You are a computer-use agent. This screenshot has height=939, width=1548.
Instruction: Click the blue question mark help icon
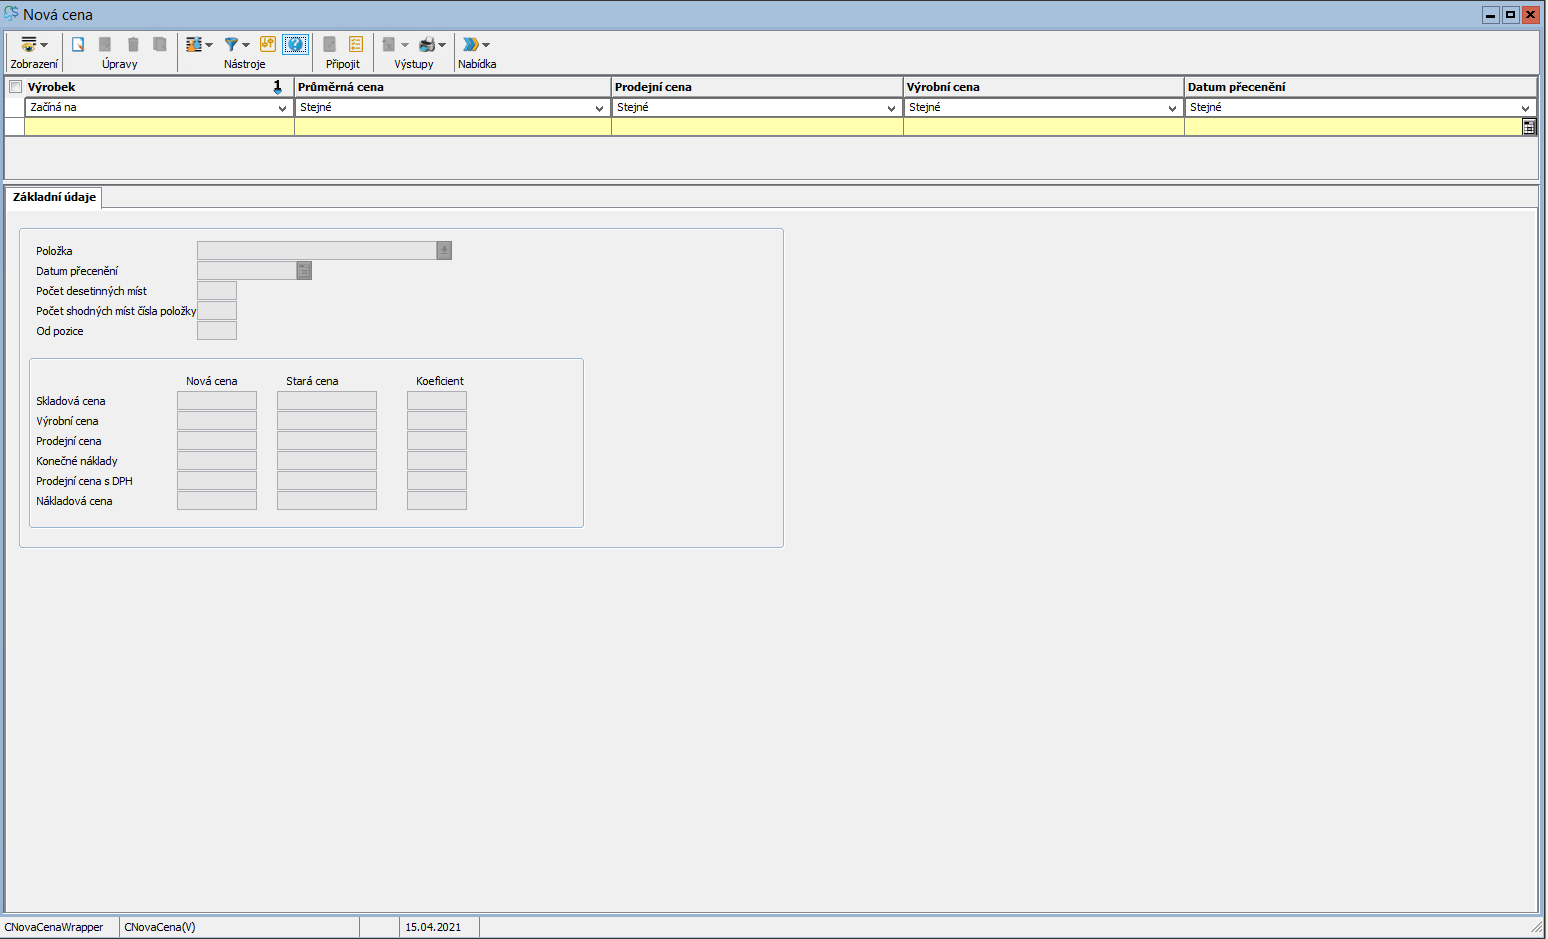[x=295, y=44]
